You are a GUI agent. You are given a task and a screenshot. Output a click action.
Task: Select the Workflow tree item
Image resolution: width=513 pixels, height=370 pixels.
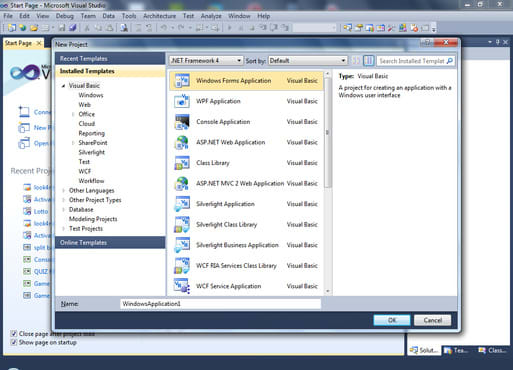[91, 181]
